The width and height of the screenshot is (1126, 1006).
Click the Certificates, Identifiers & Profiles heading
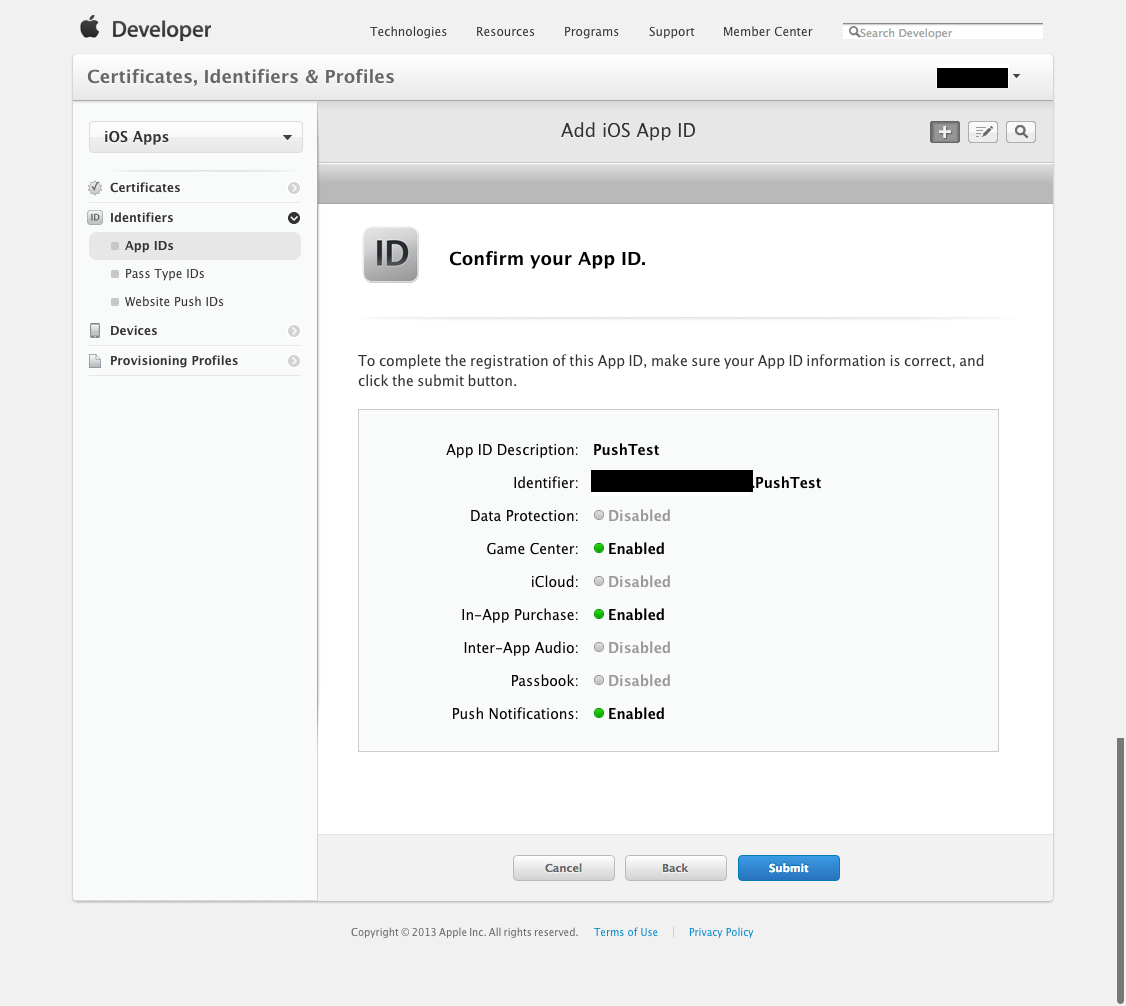tap(241, 77)
